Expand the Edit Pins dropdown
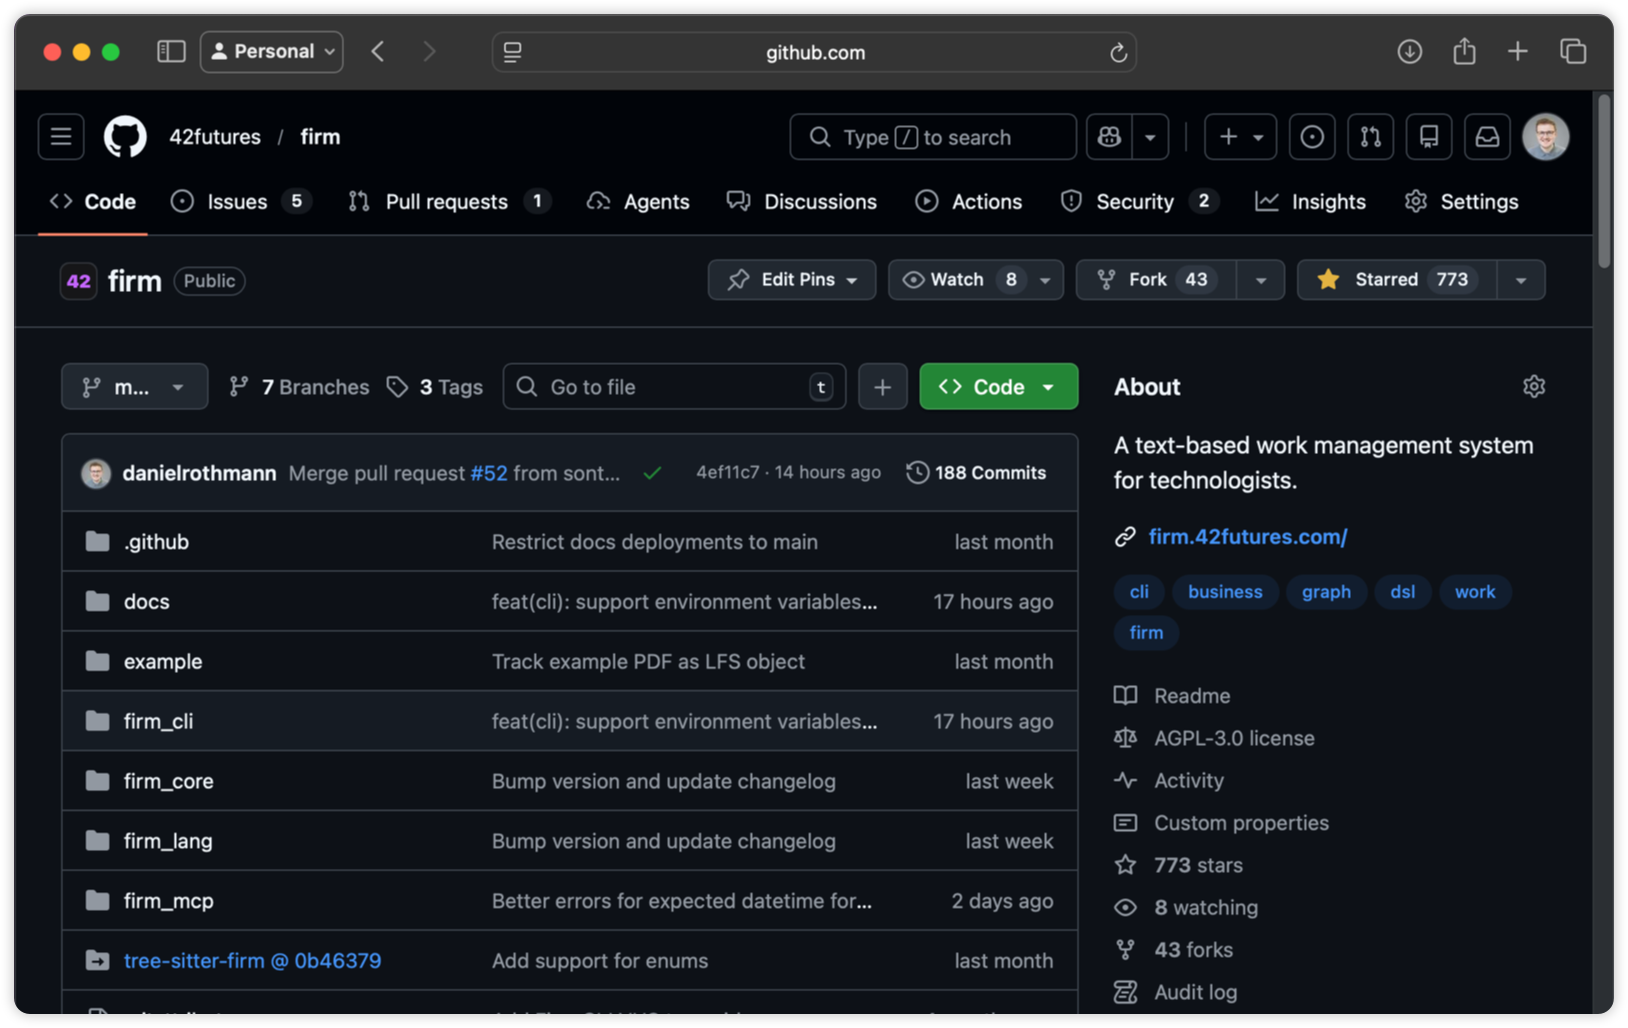This screenshot has width=1628, height=1028. click(792, 280)
